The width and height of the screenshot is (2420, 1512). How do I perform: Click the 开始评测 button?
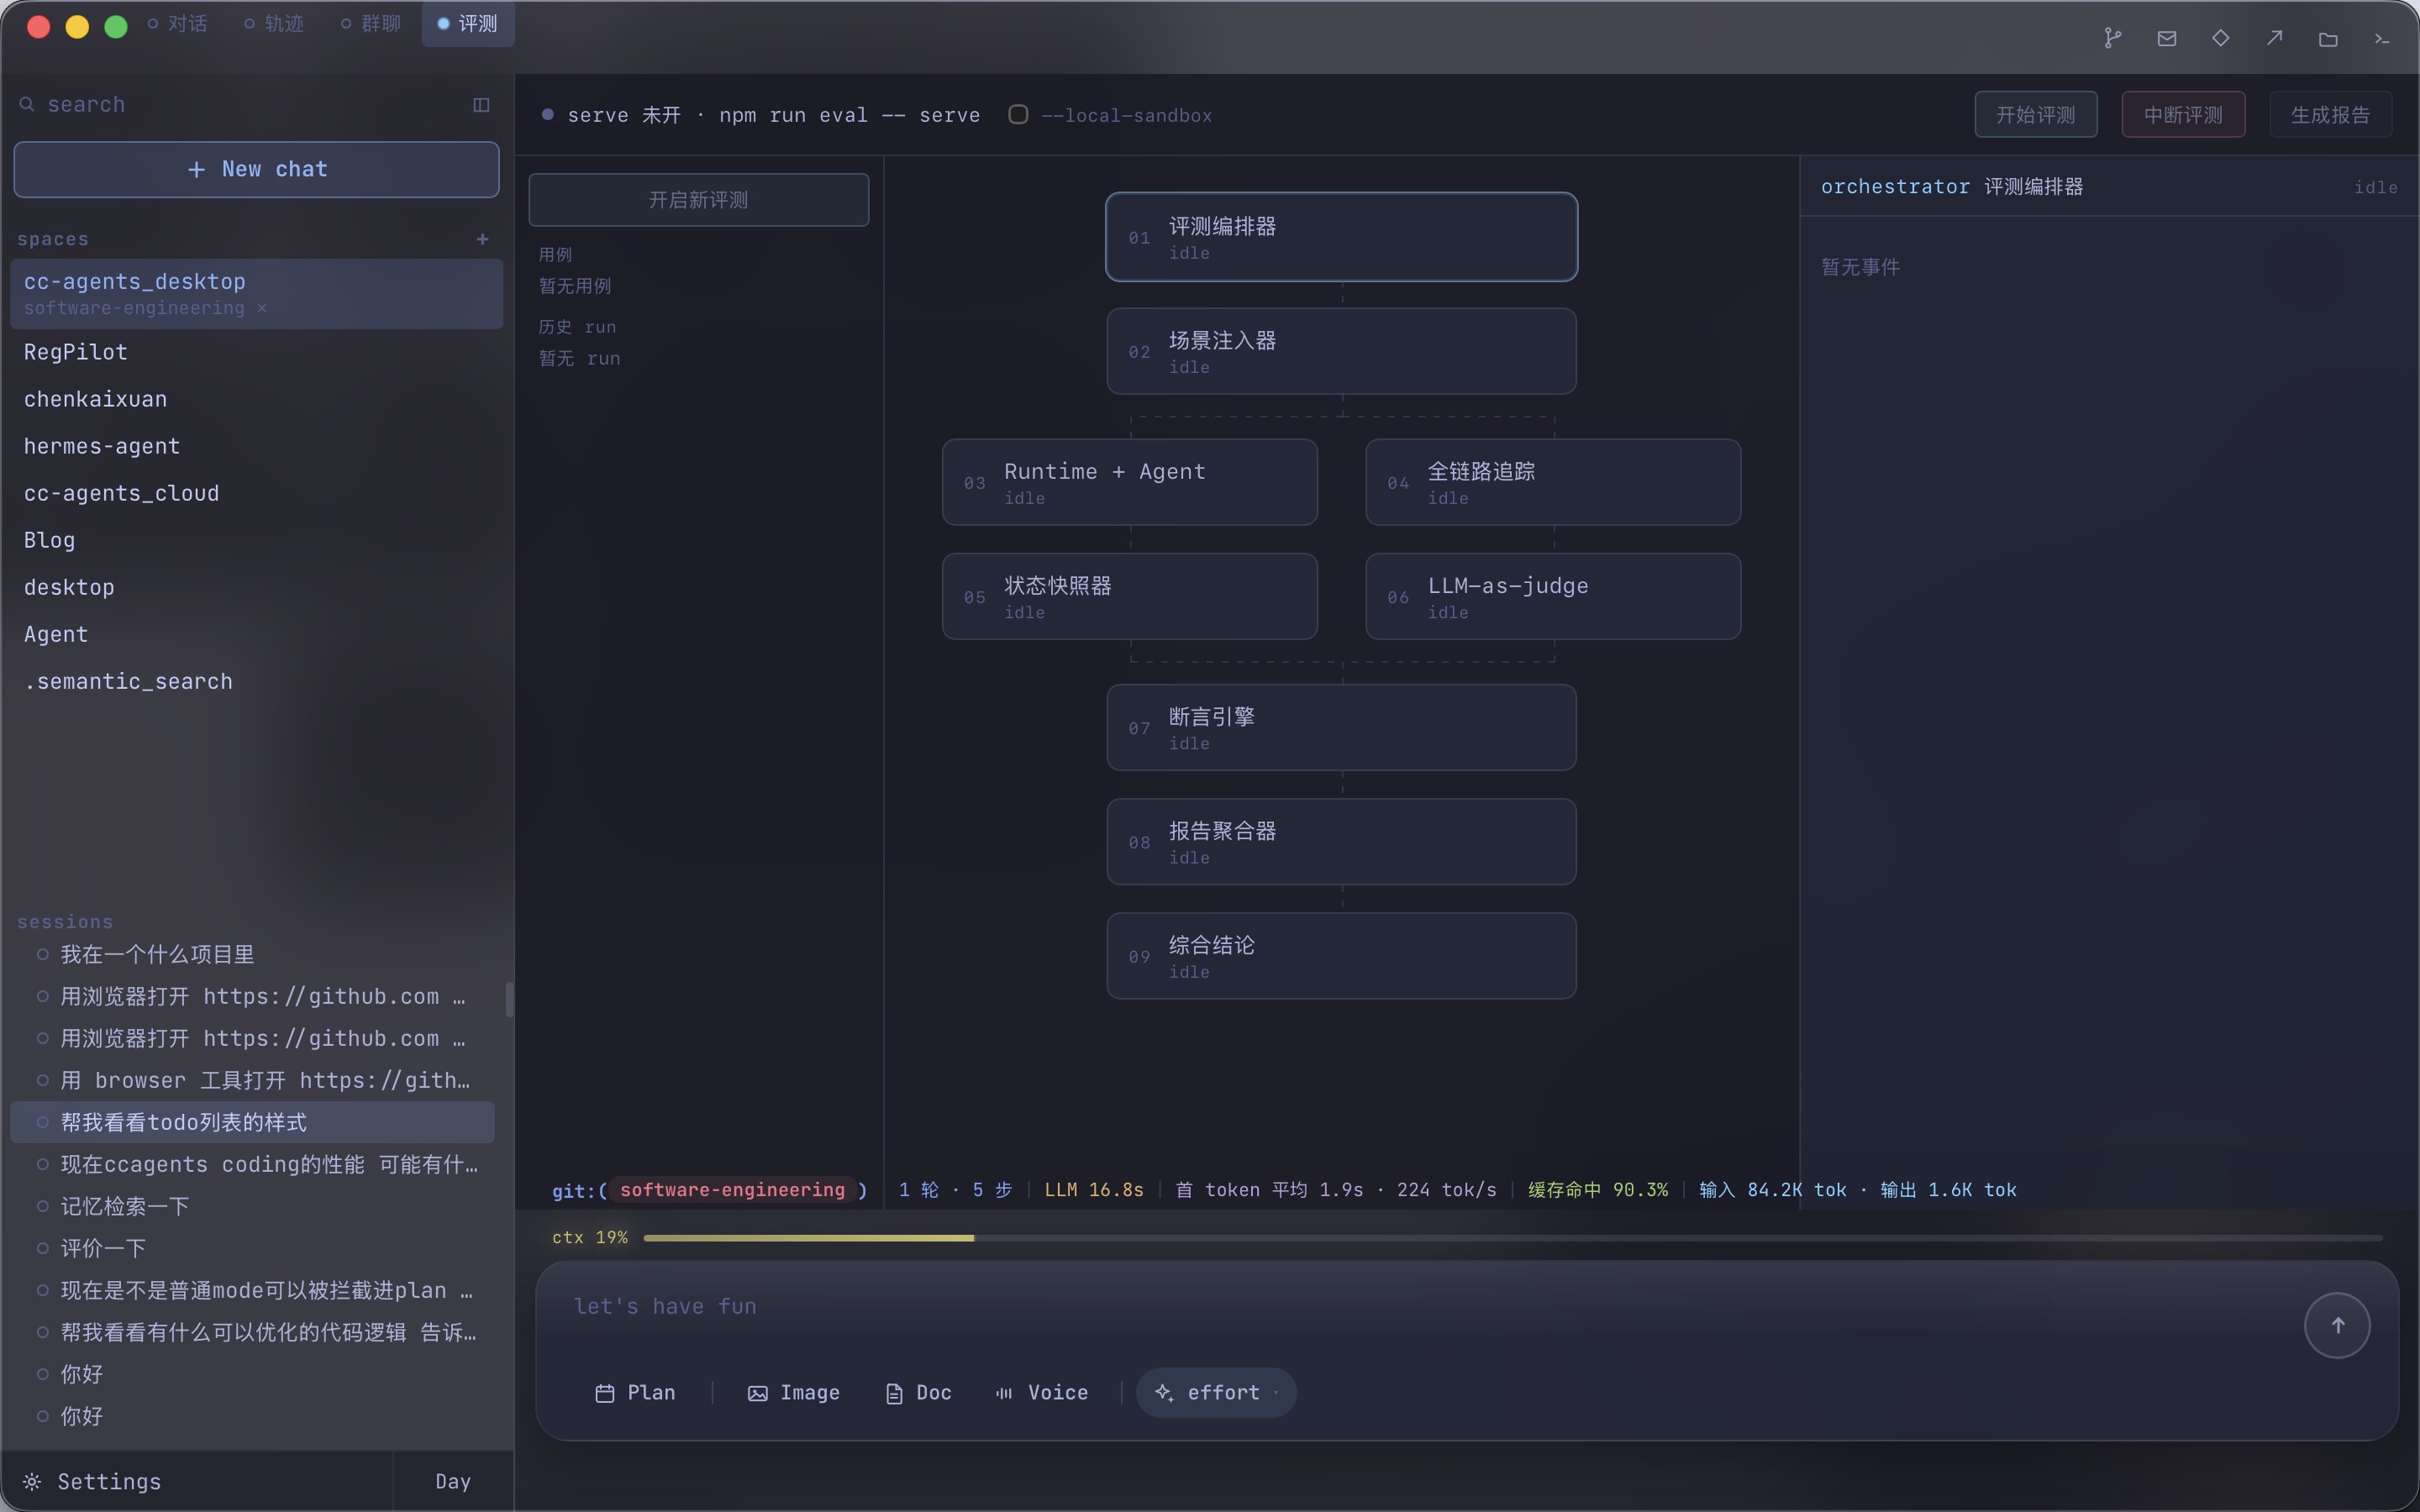(x=2035, y=114)
